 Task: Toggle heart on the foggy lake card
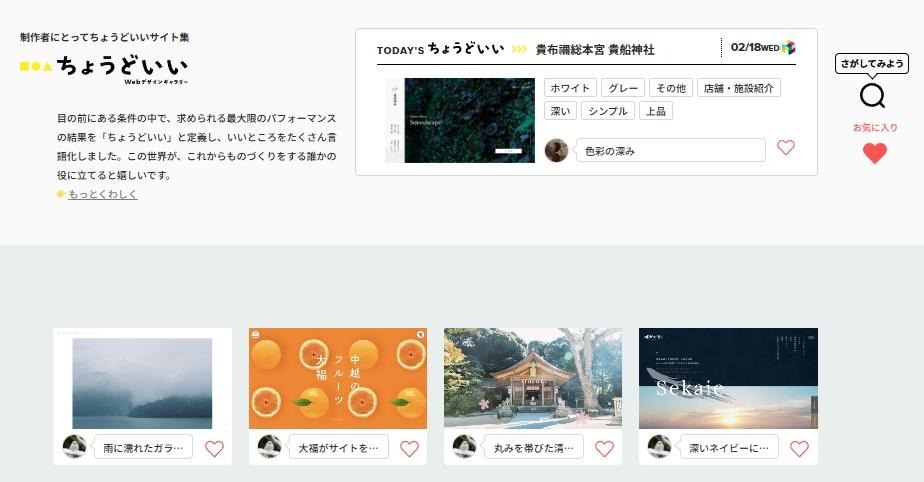point(214,448)
